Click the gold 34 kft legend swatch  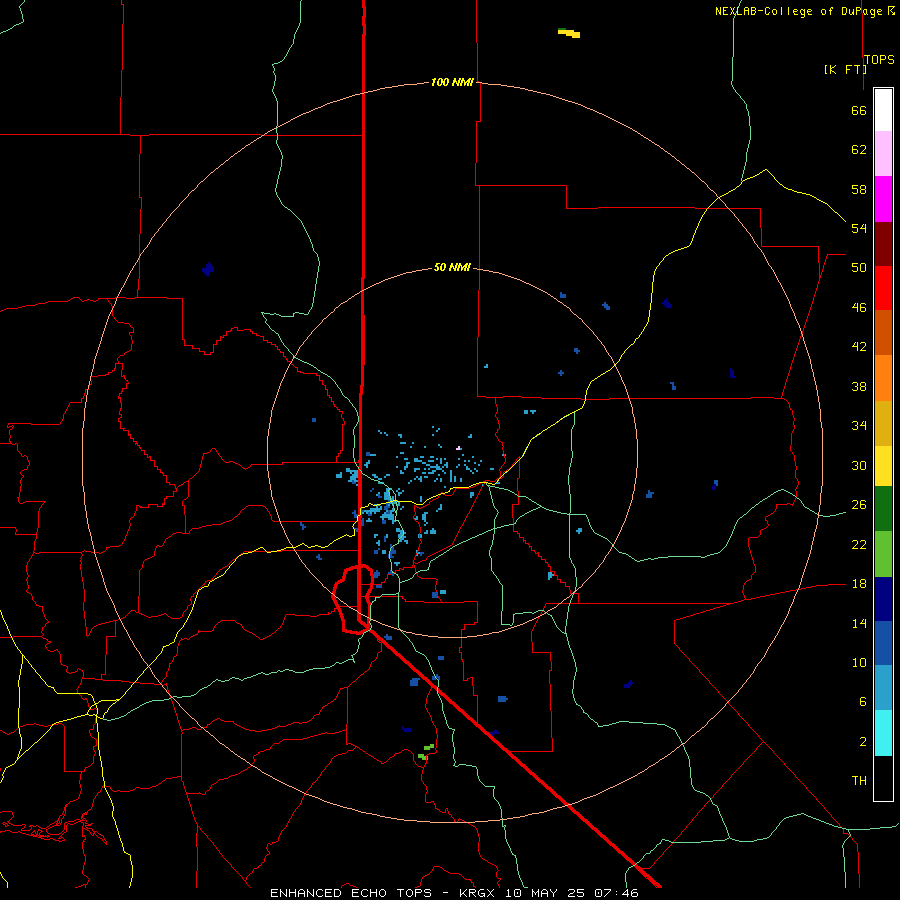(883, 423)
